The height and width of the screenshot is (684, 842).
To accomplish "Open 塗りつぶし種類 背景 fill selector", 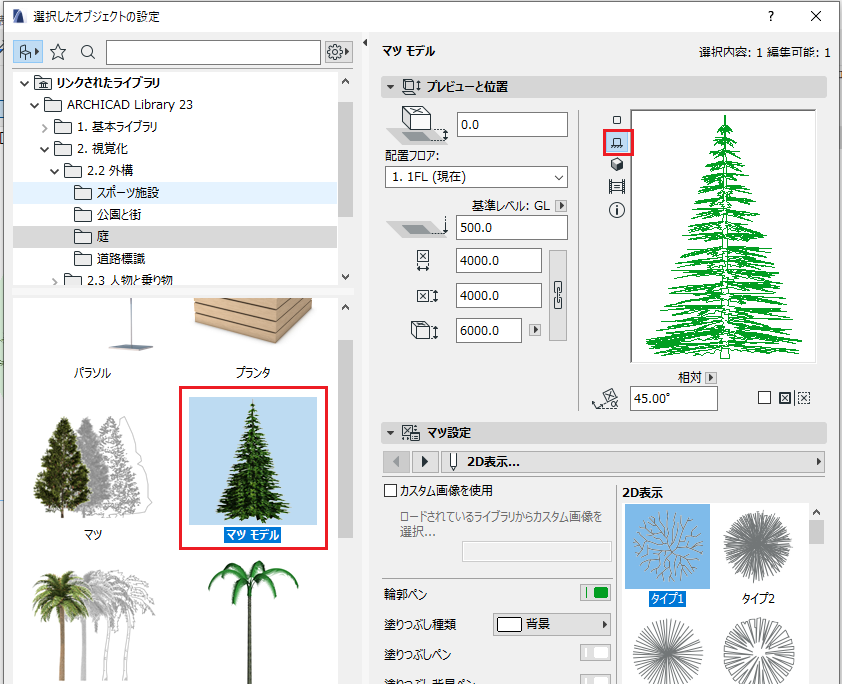I will coord(552,624).
